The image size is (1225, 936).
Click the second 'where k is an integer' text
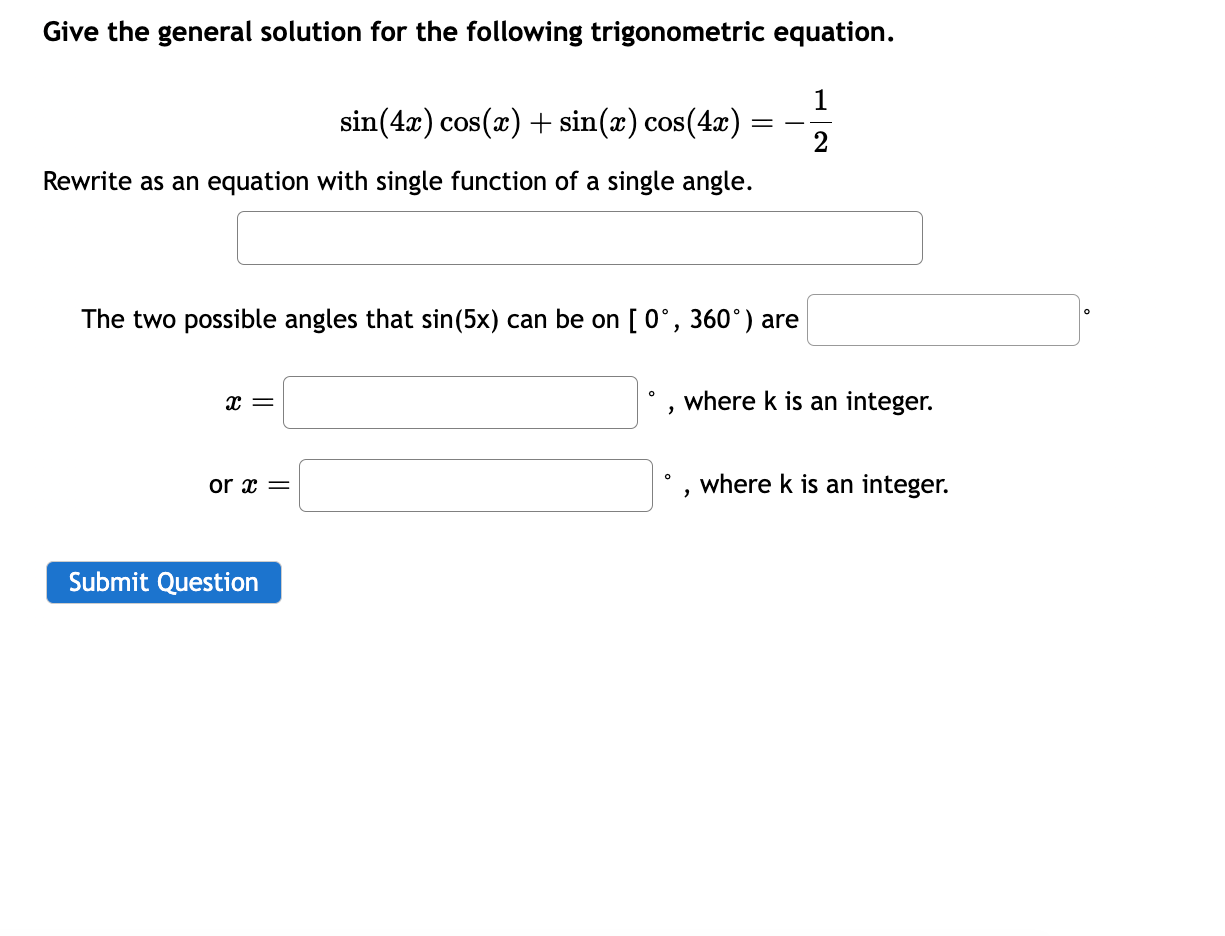click(x=826, y=484)
